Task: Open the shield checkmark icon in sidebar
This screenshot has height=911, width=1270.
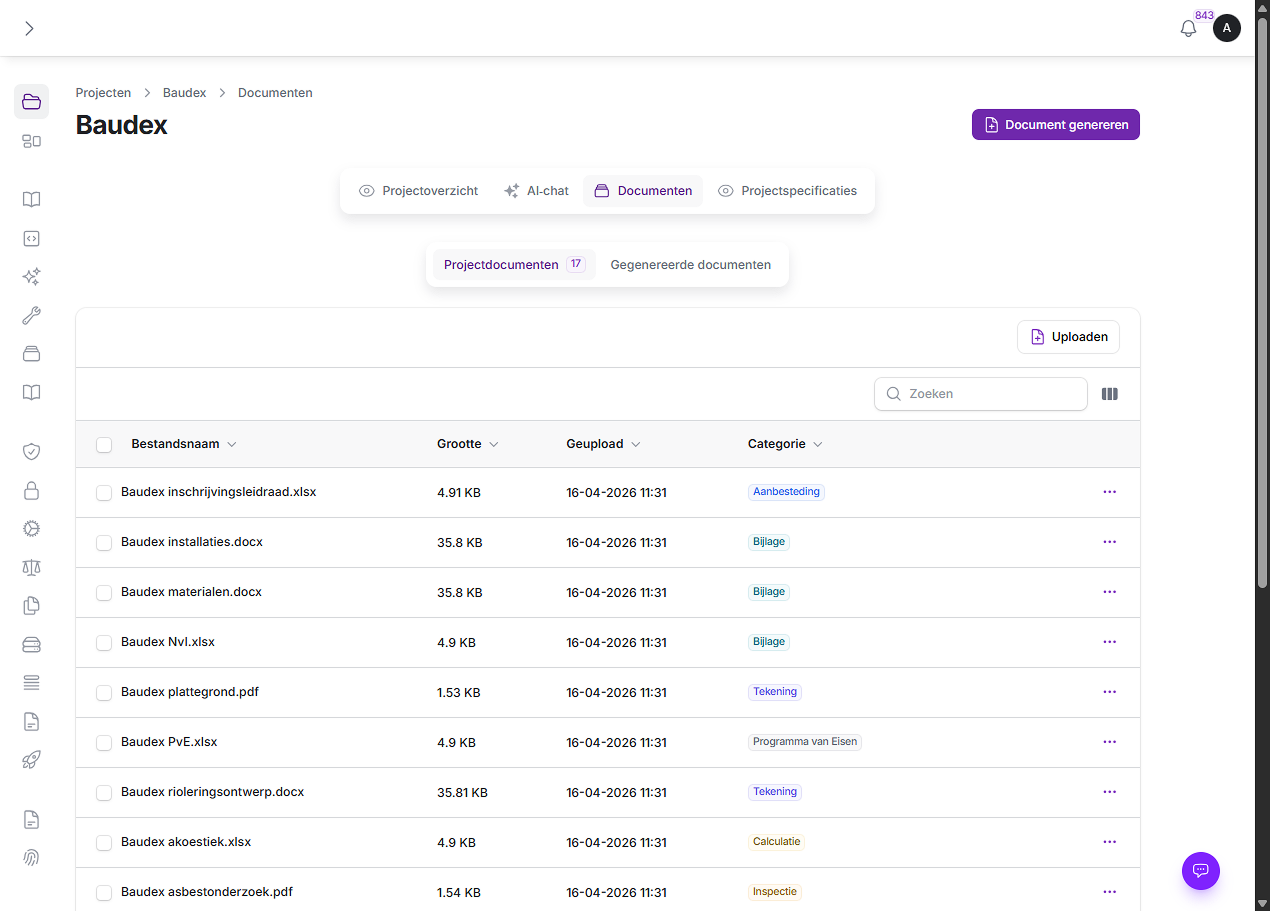Action: pyautogui.click(x=31, y=451)
